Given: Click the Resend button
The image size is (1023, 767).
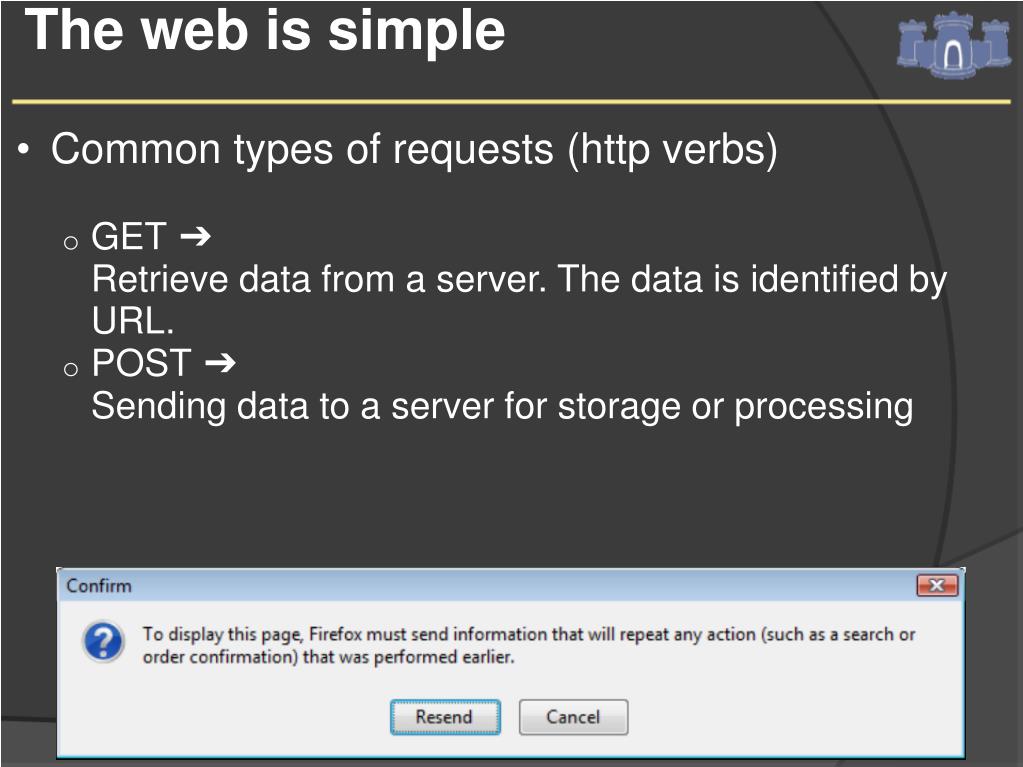Looking at the screenshot, I should tap(445, 717).
